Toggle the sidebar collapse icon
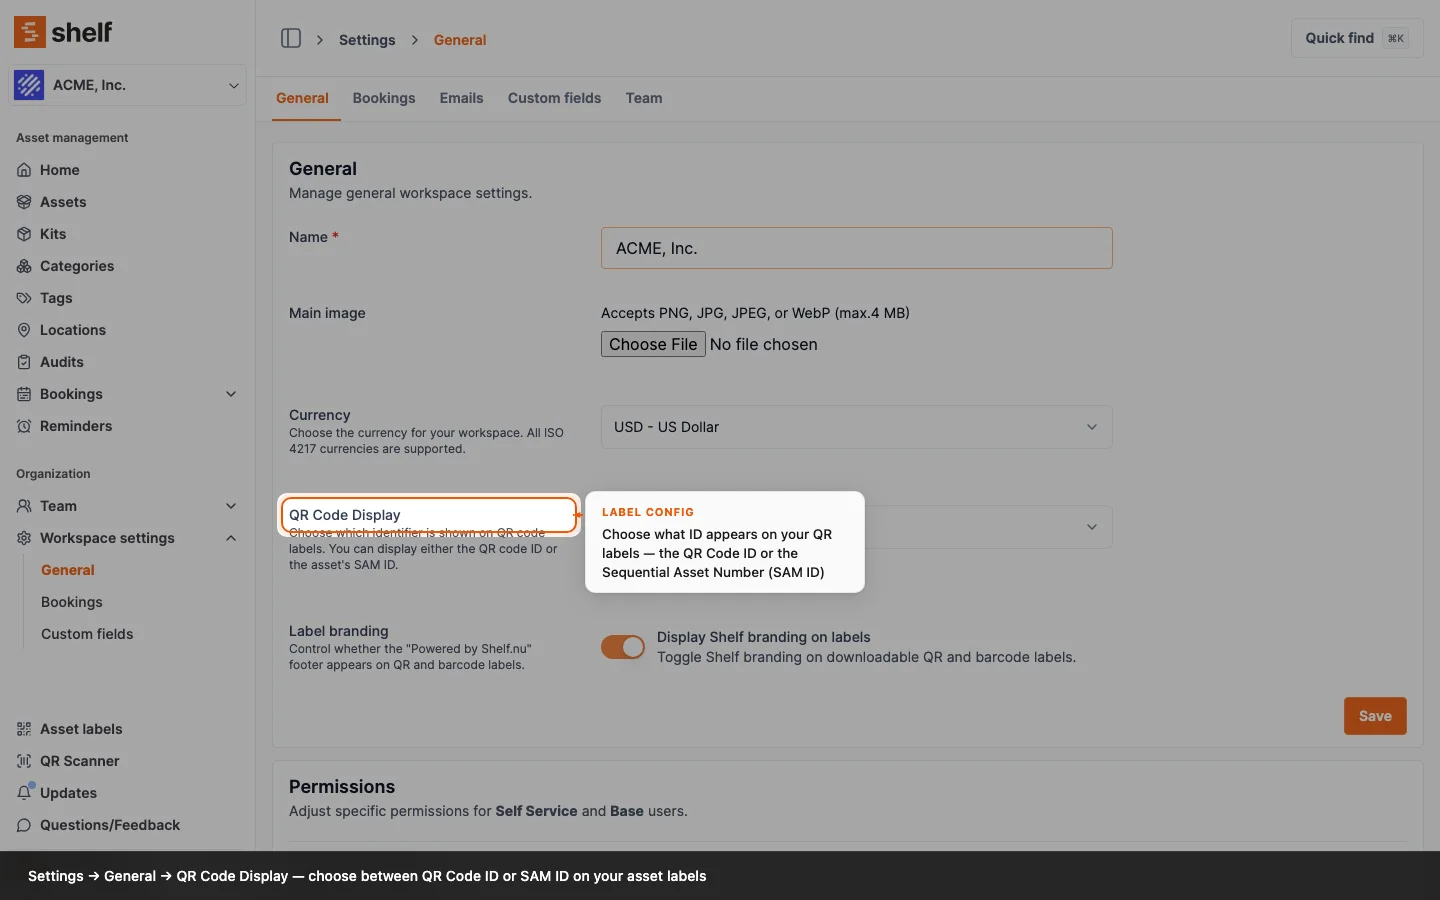 (291, 39)
